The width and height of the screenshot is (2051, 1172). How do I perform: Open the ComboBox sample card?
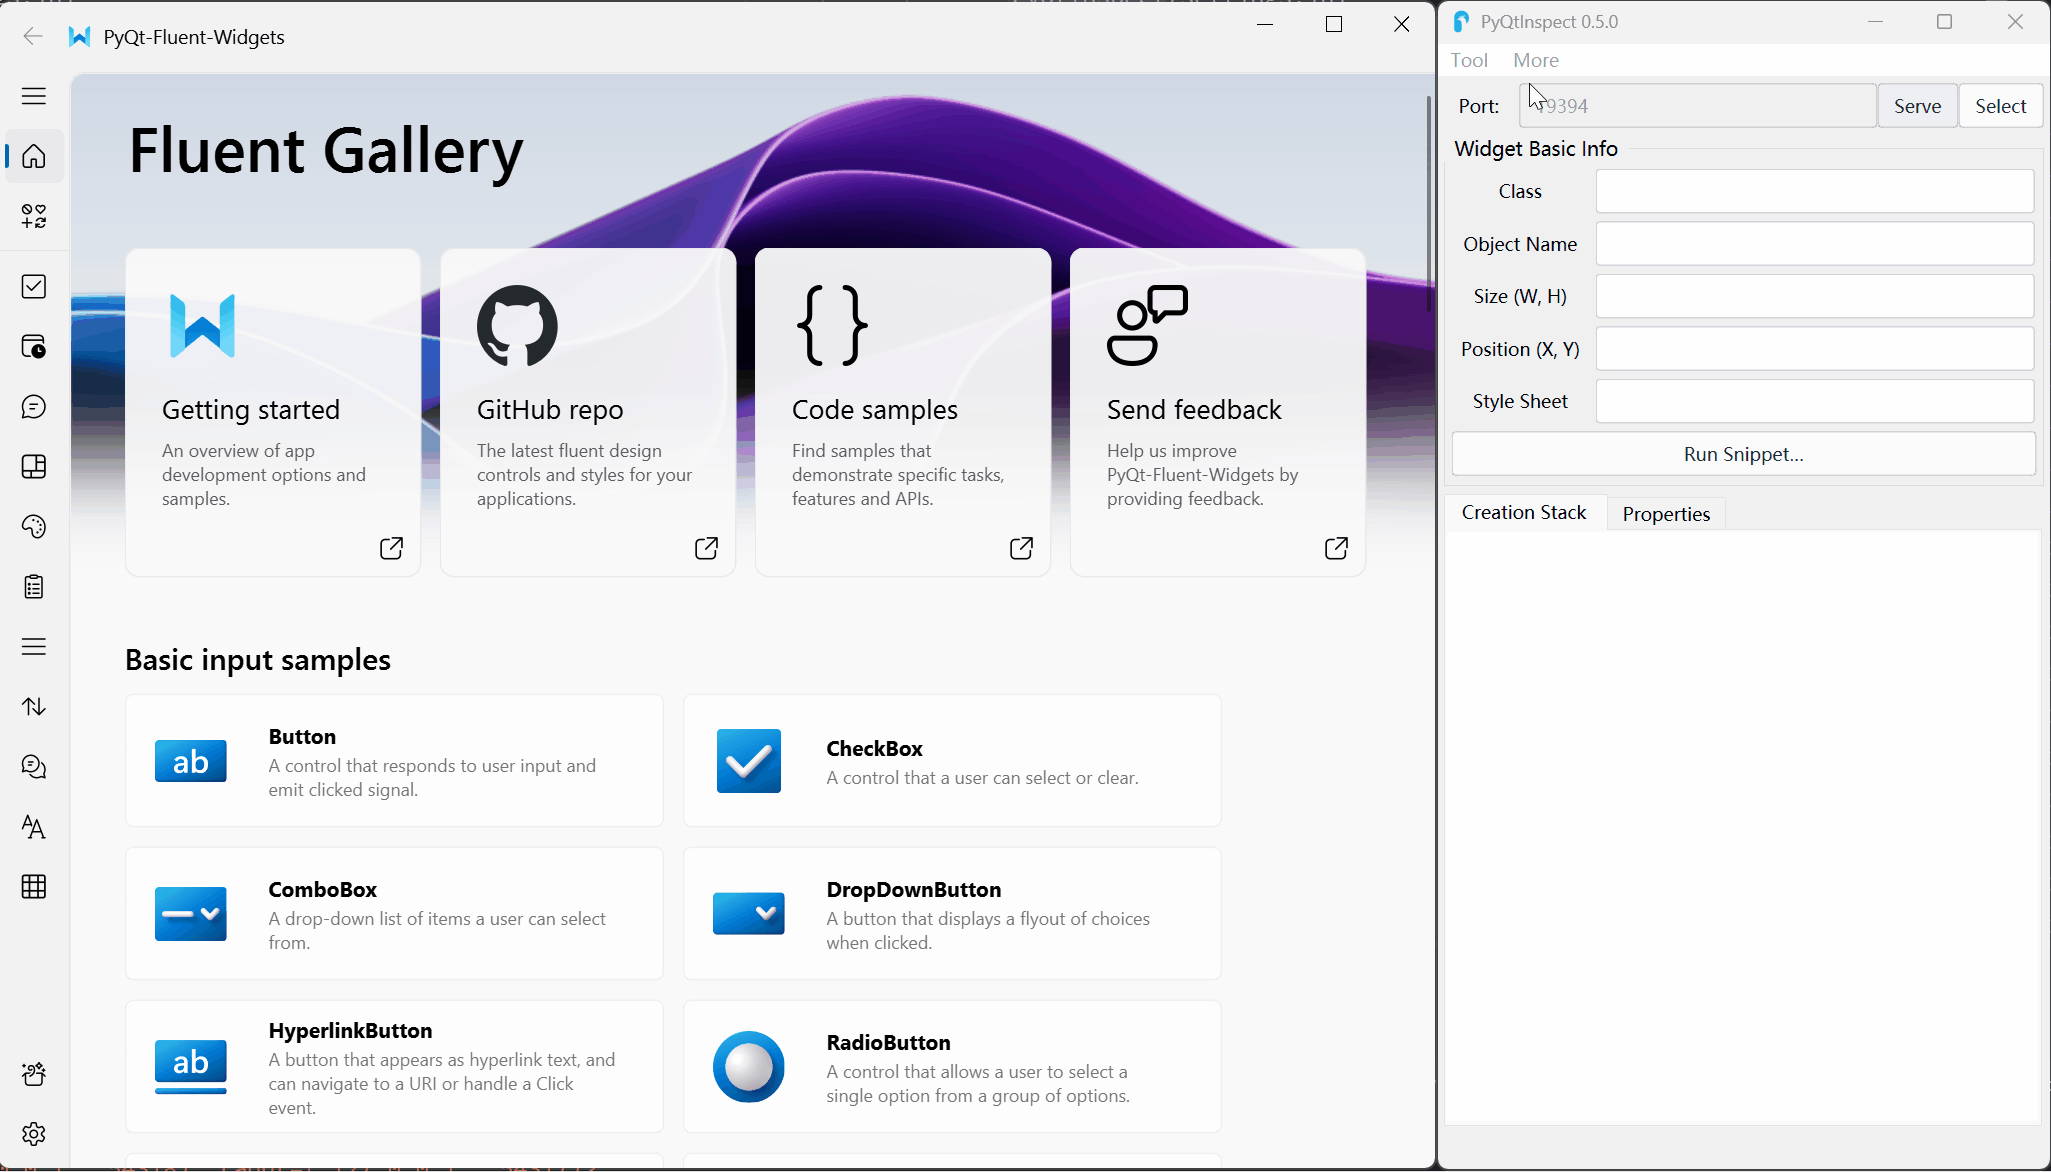click(394, 914)
